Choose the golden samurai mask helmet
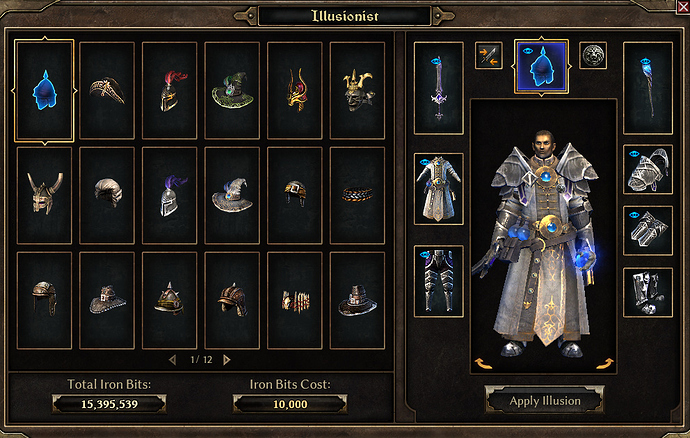This screenshot has width=690, height=438. pos(357,91)
